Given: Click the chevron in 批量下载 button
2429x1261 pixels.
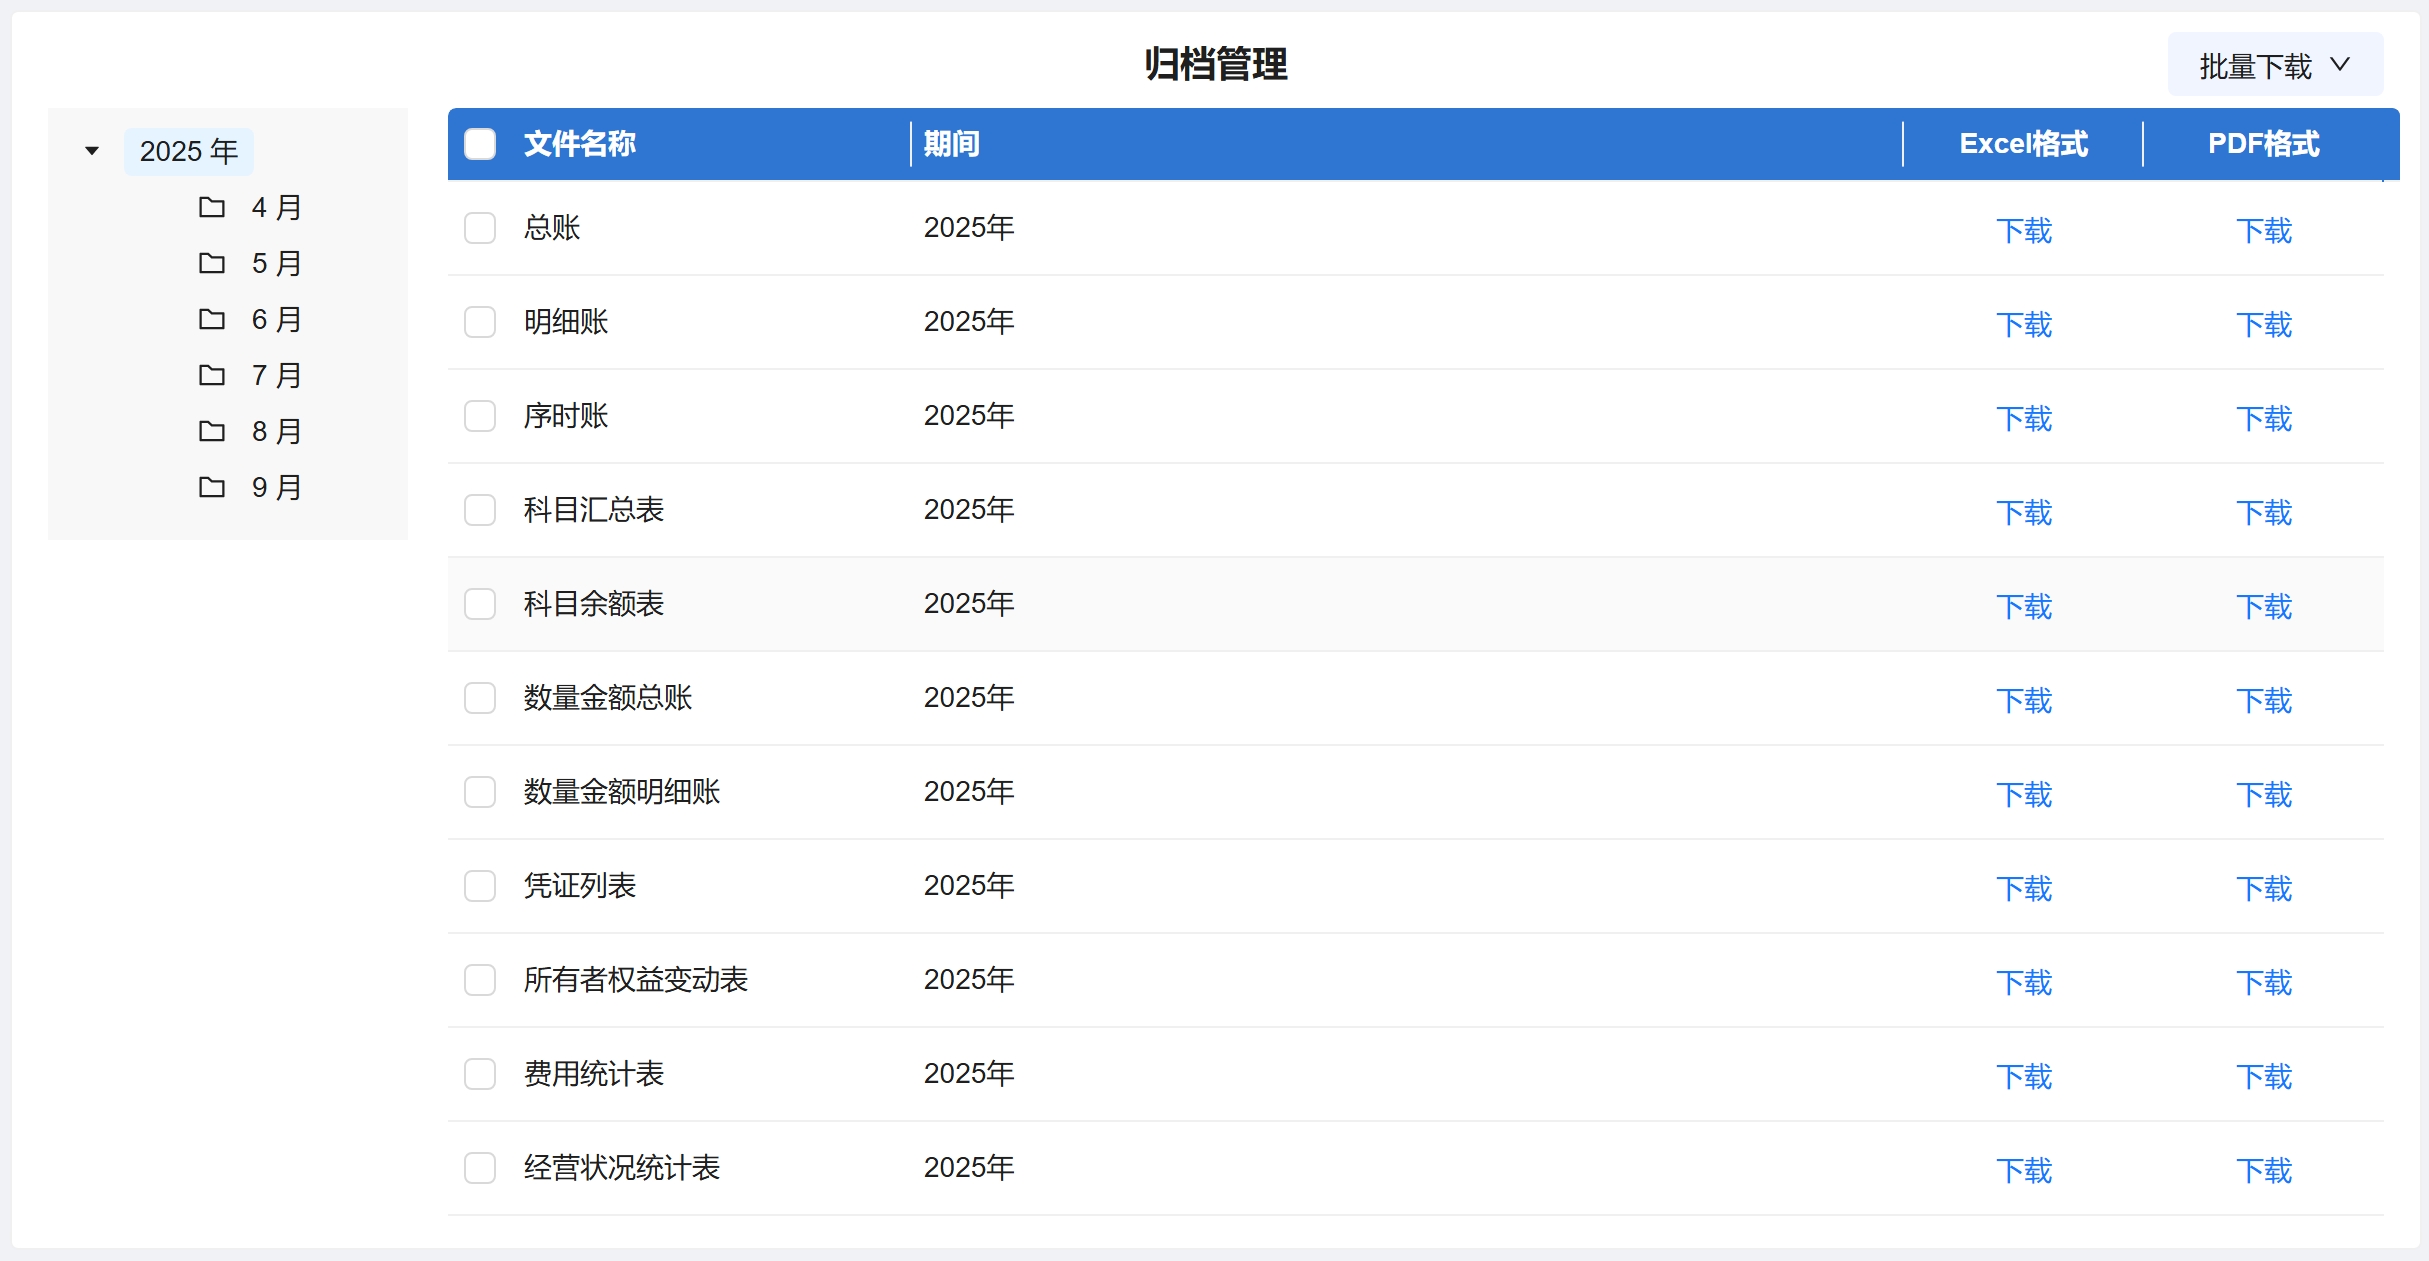Looking at the screenshot, I should click(2340, 65).
